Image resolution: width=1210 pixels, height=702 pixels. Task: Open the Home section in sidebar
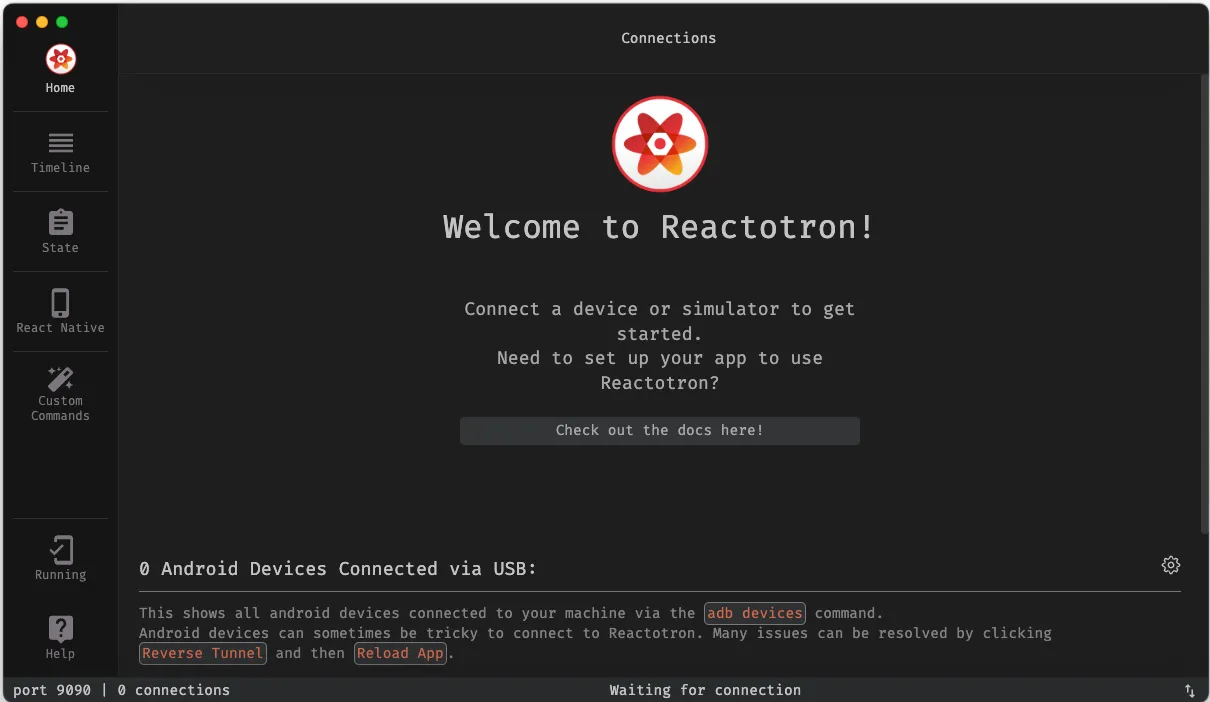[x=60, y=70]
